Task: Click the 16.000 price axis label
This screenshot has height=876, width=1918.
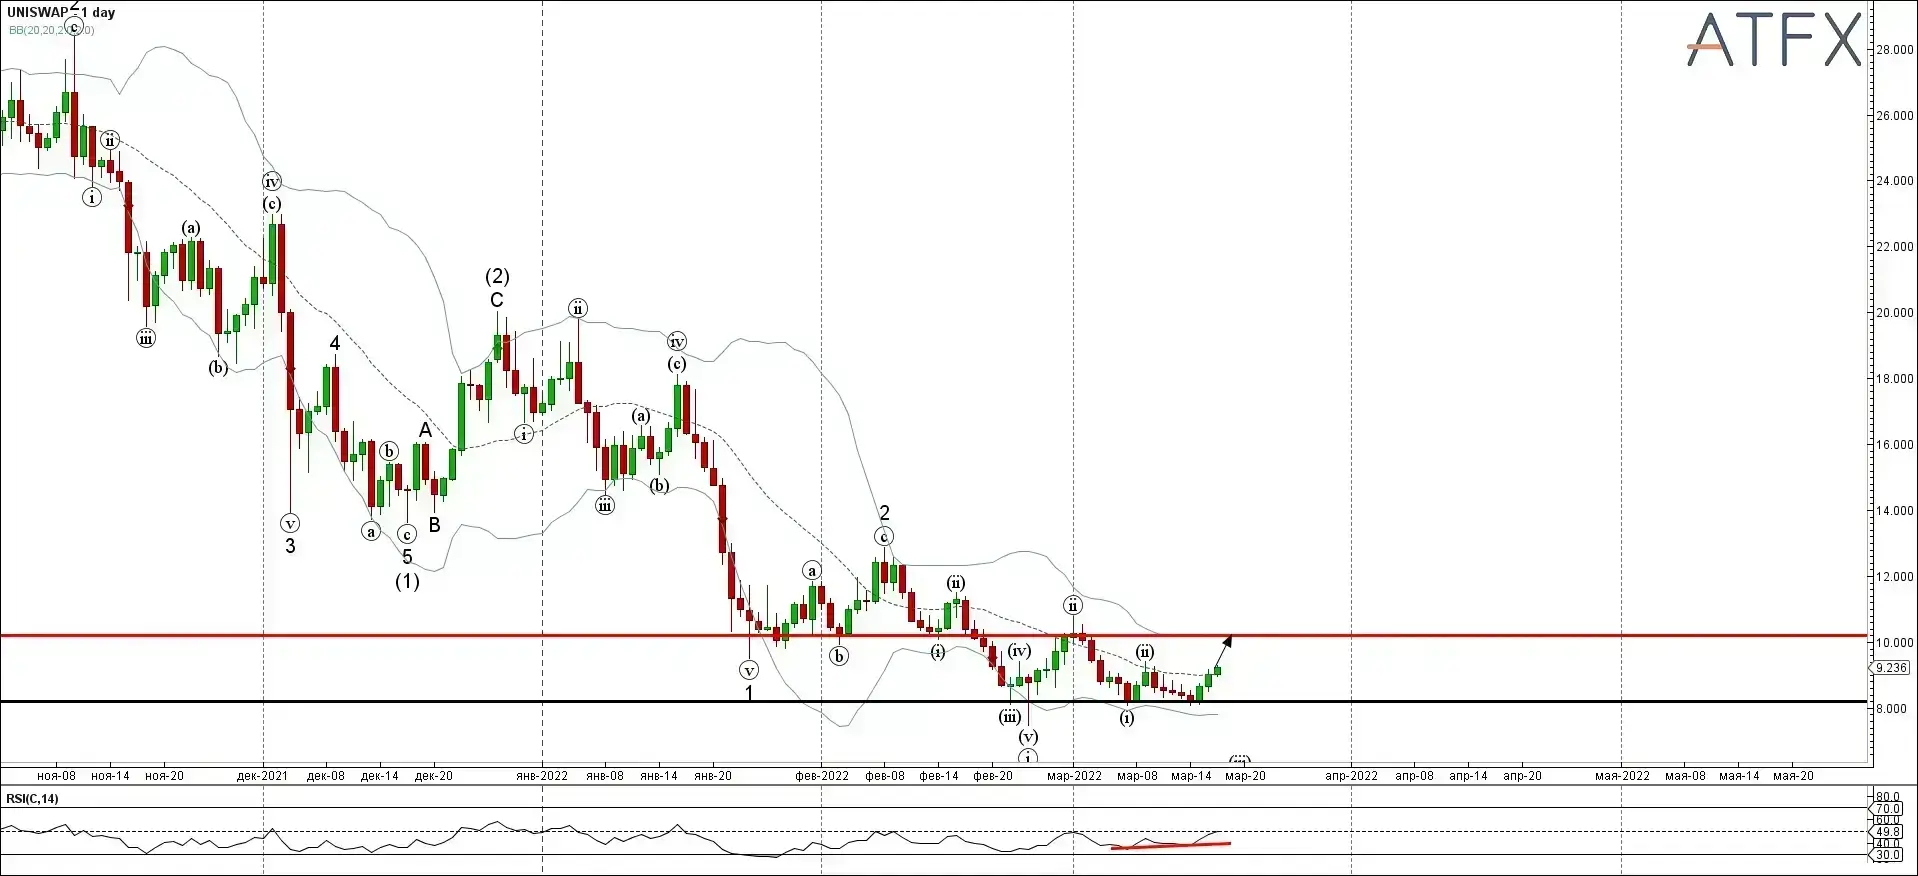Action: 1894,445
